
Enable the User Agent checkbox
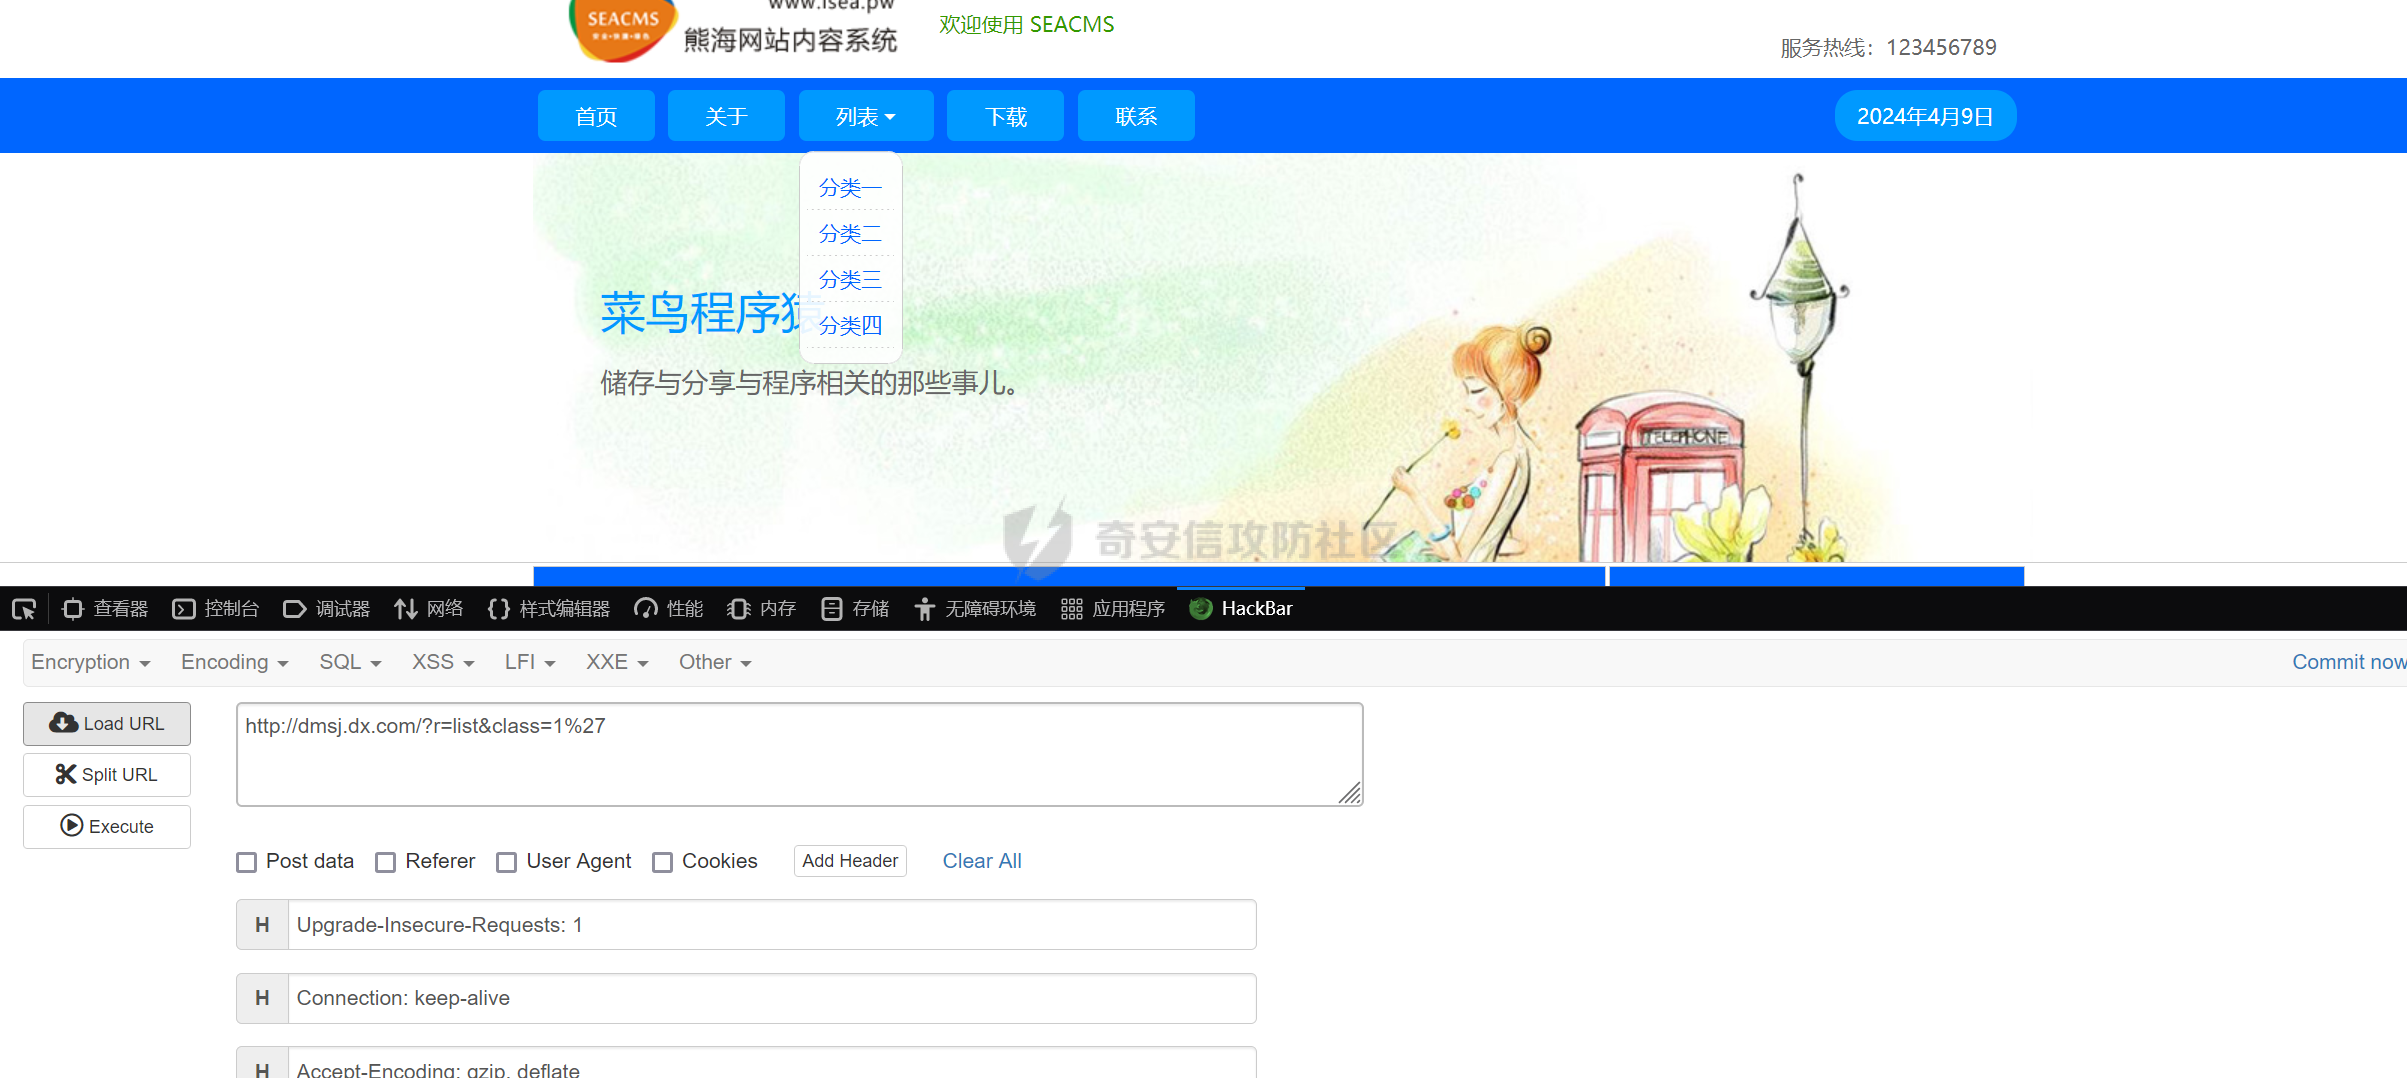pyautogui.click(x=507, y=862)
